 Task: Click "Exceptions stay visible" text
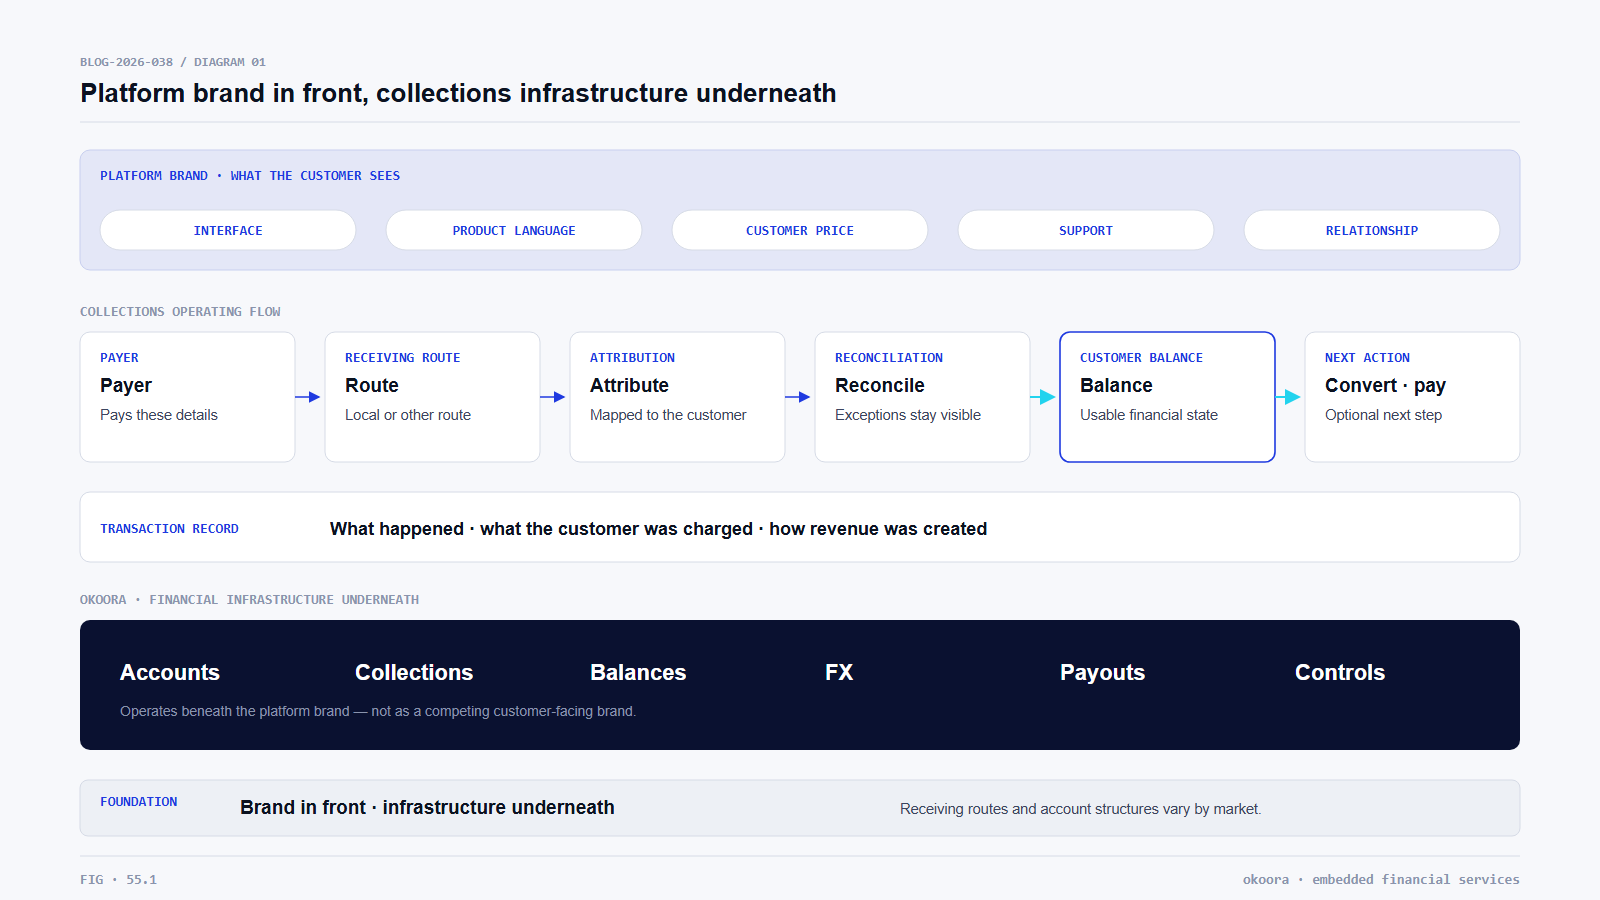(x=908, y=415)
